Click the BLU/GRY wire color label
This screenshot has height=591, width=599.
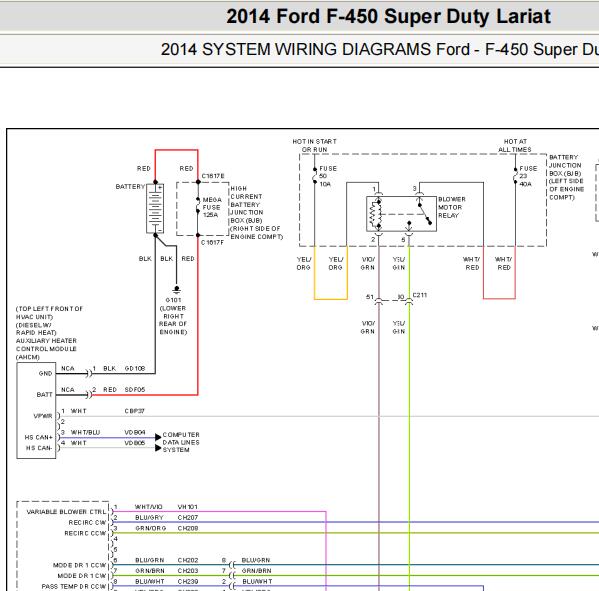point(149,518)
